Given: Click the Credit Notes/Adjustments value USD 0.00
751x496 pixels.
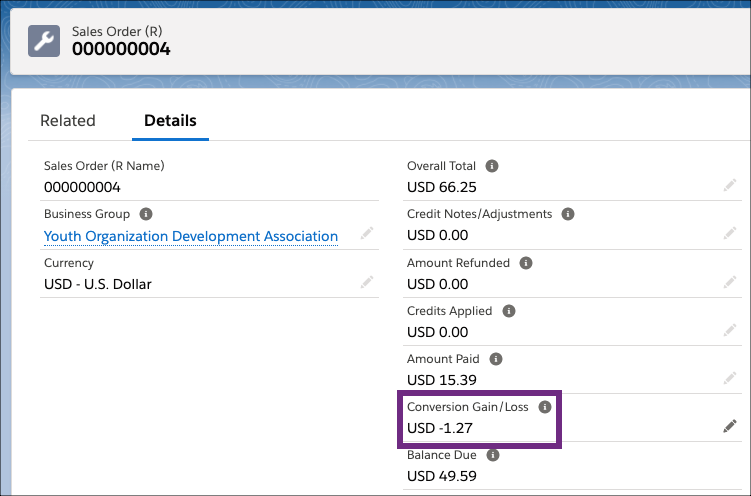Looking at the screenshot, I should tap(437, 236).
